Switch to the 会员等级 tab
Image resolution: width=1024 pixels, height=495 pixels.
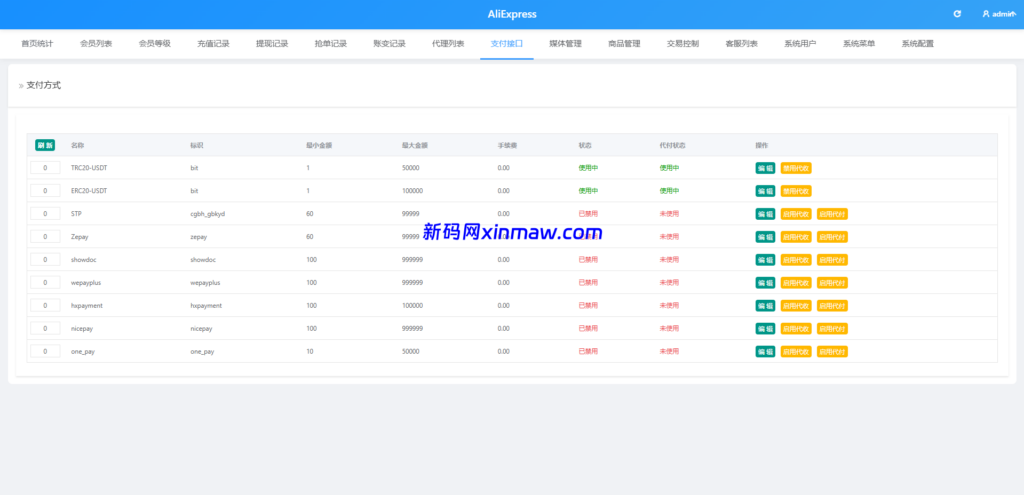point(155,44)
